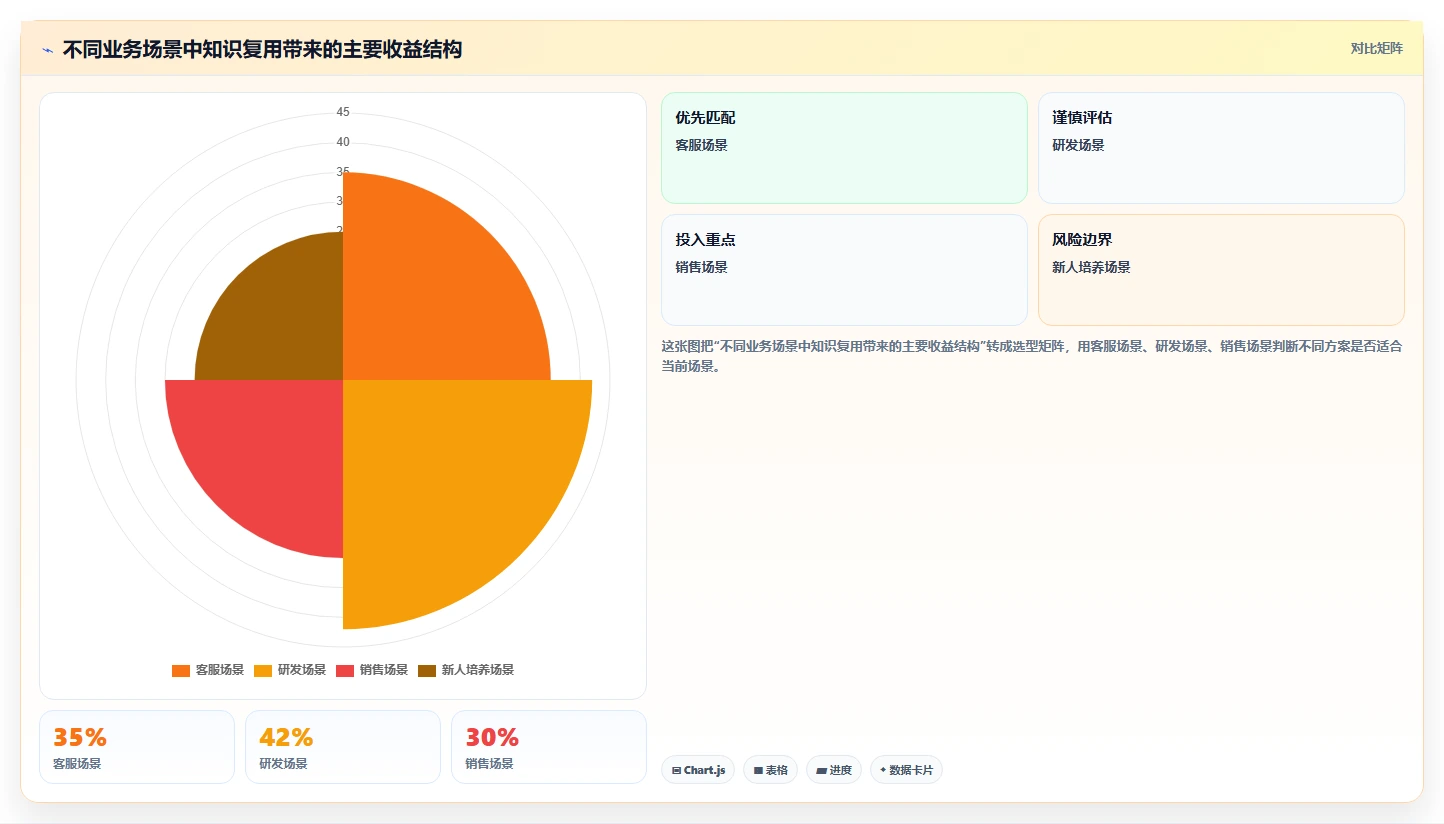Select the 优先匹配 card
This screenshot has height=824, width=1444.
tap(844, 148)
